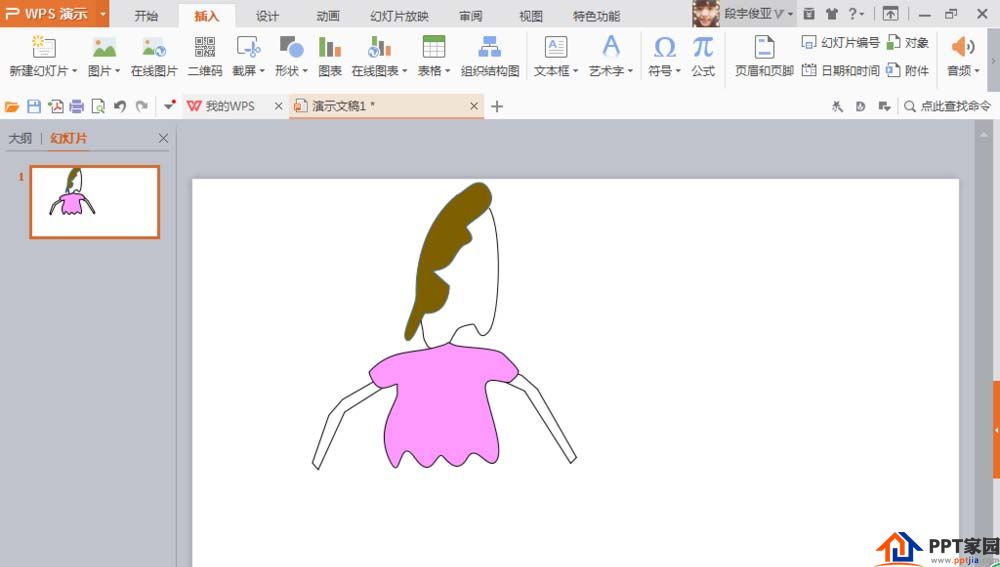Open the 幻灯片放映 slideshow tab
Viewport: 1000px width, 567px height.
tap(399, 16)
